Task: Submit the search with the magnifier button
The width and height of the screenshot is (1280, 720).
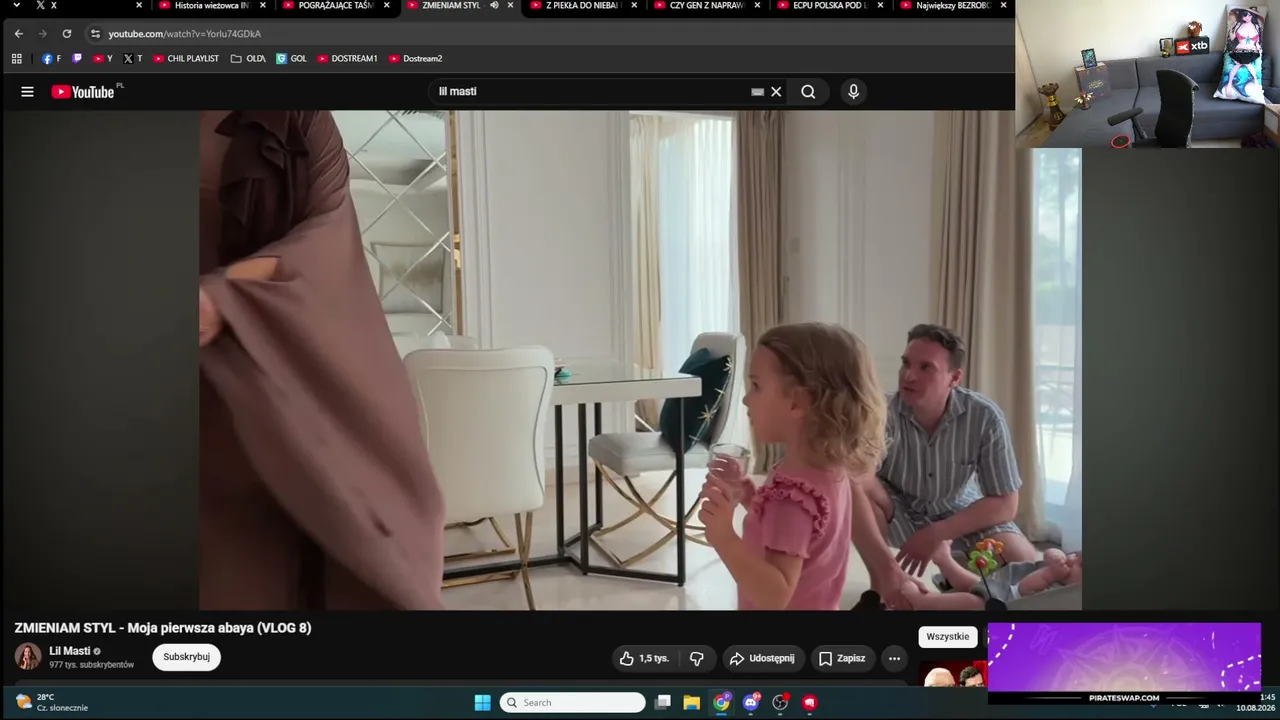Action: (x=808, y=92)
